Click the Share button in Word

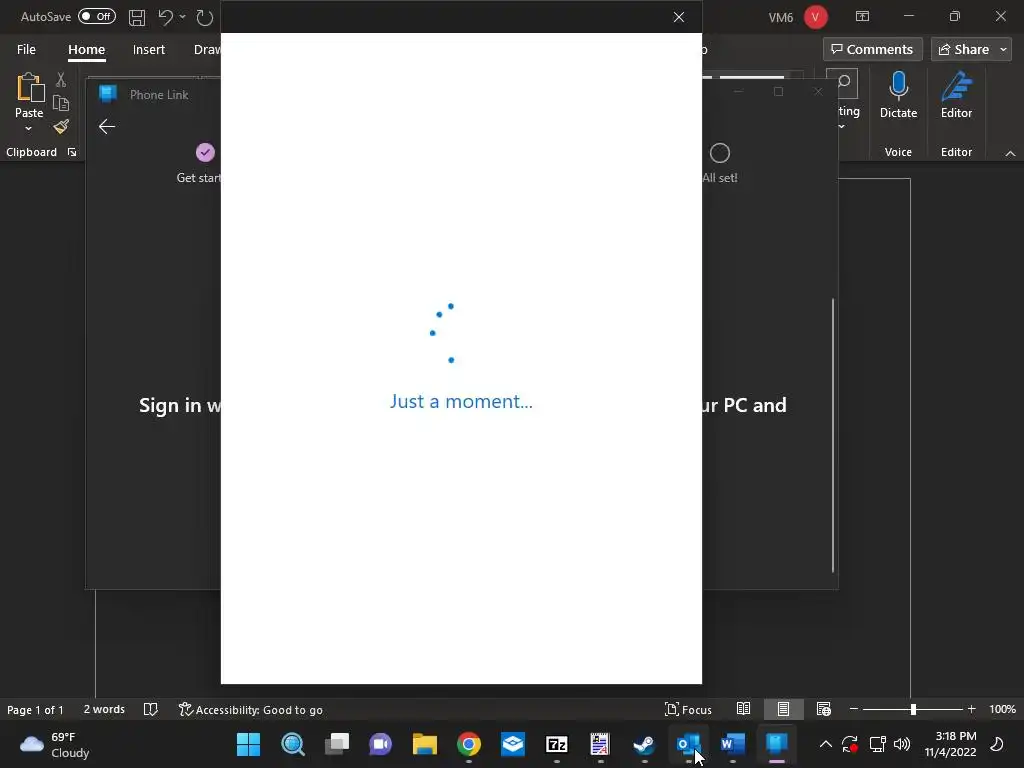click(x=964, y=50)
